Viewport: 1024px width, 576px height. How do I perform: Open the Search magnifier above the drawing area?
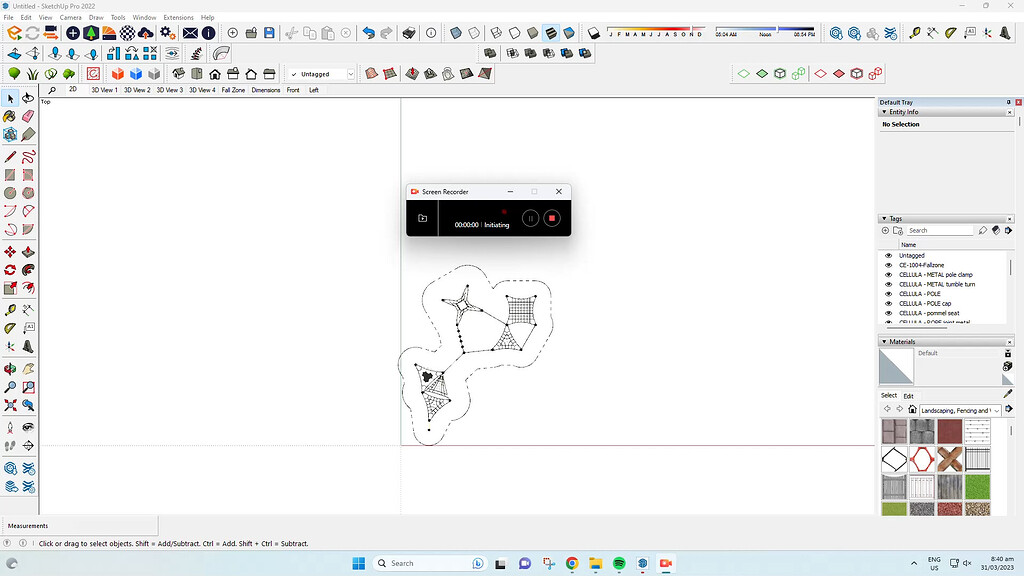(51, 90)
